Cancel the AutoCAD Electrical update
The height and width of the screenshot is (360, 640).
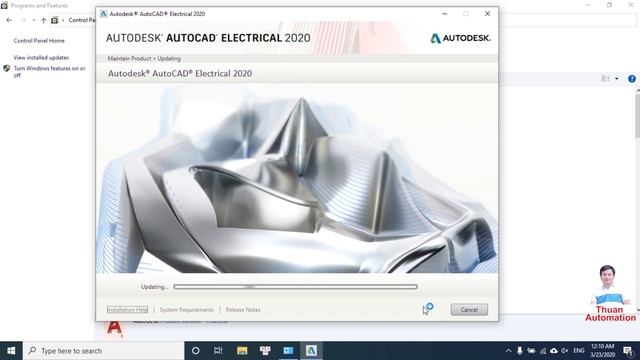pyautogui.click(x=469, y=309)
